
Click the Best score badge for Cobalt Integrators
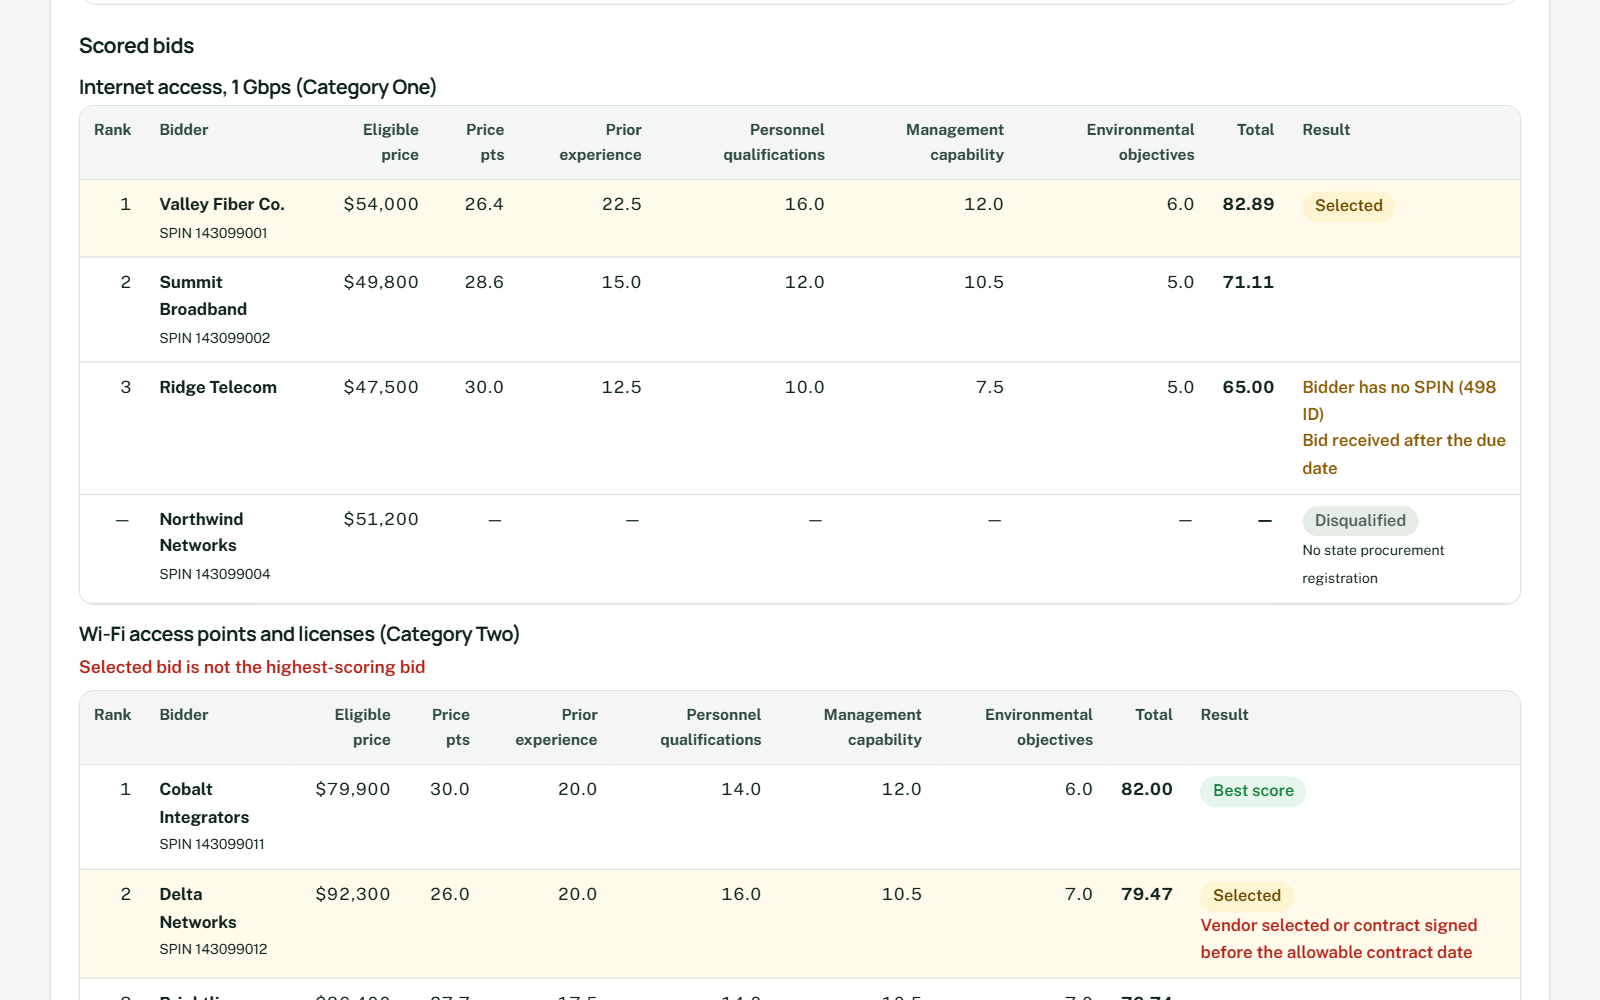pyautogui.click(x=1253, y=791)
